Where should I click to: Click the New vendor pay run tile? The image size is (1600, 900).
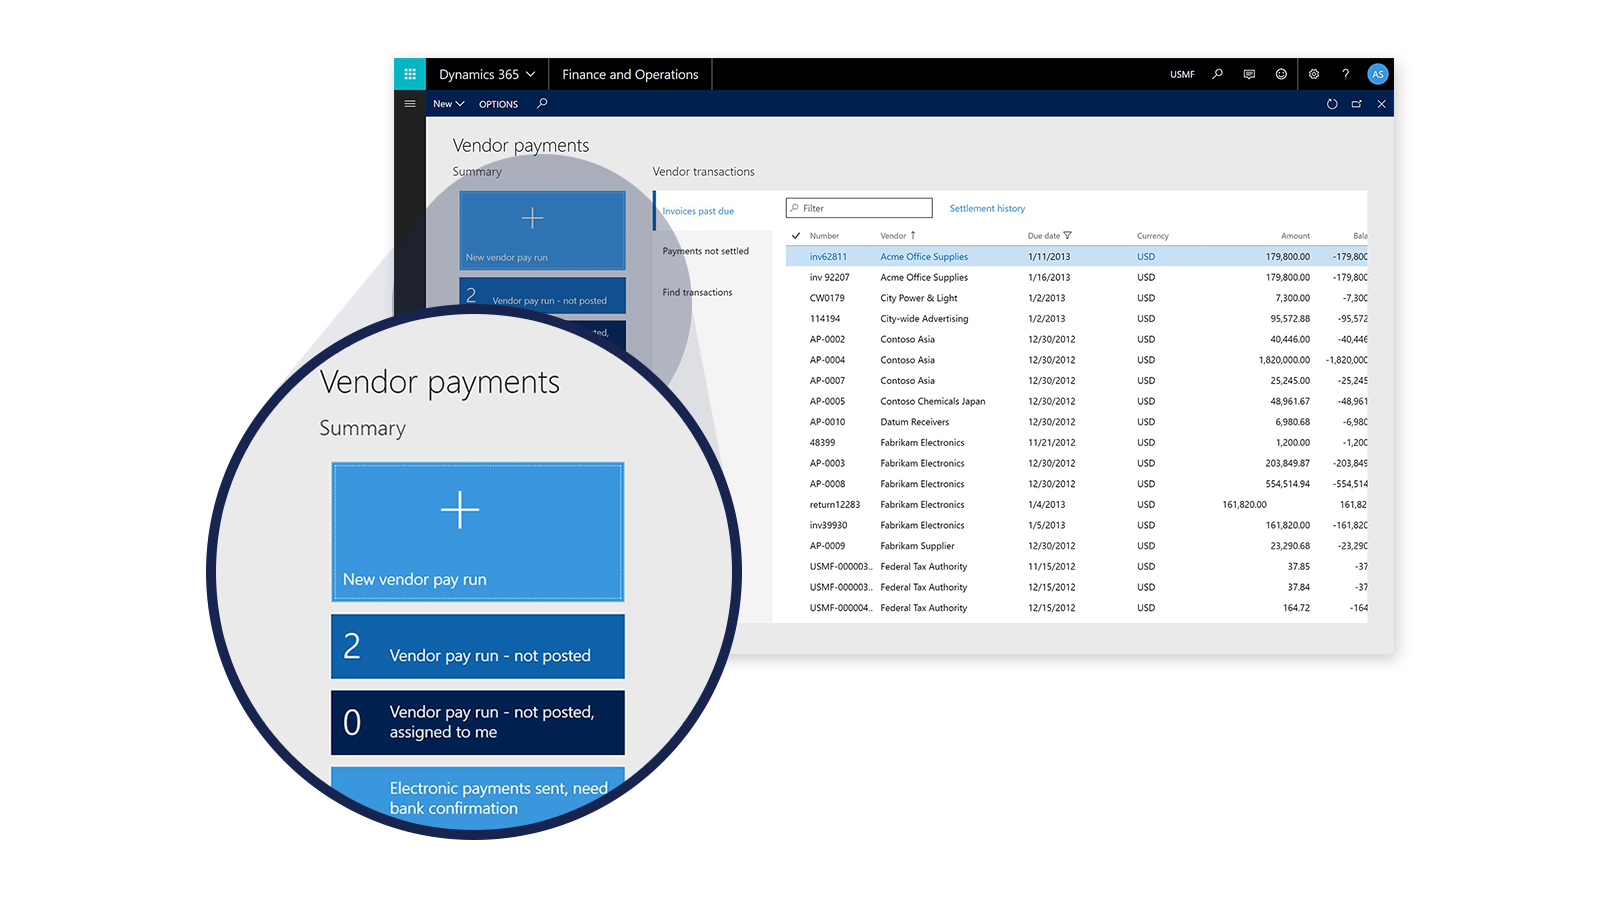coord(478,531)
